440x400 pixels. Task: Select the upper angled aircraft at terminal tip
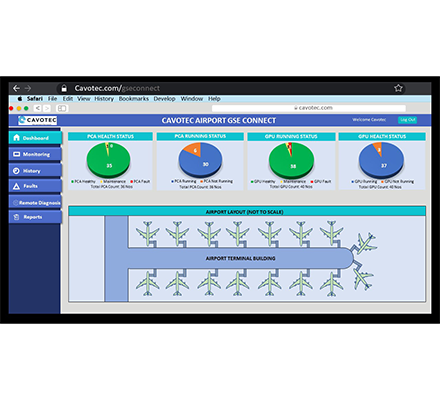[x=366, y=243]
